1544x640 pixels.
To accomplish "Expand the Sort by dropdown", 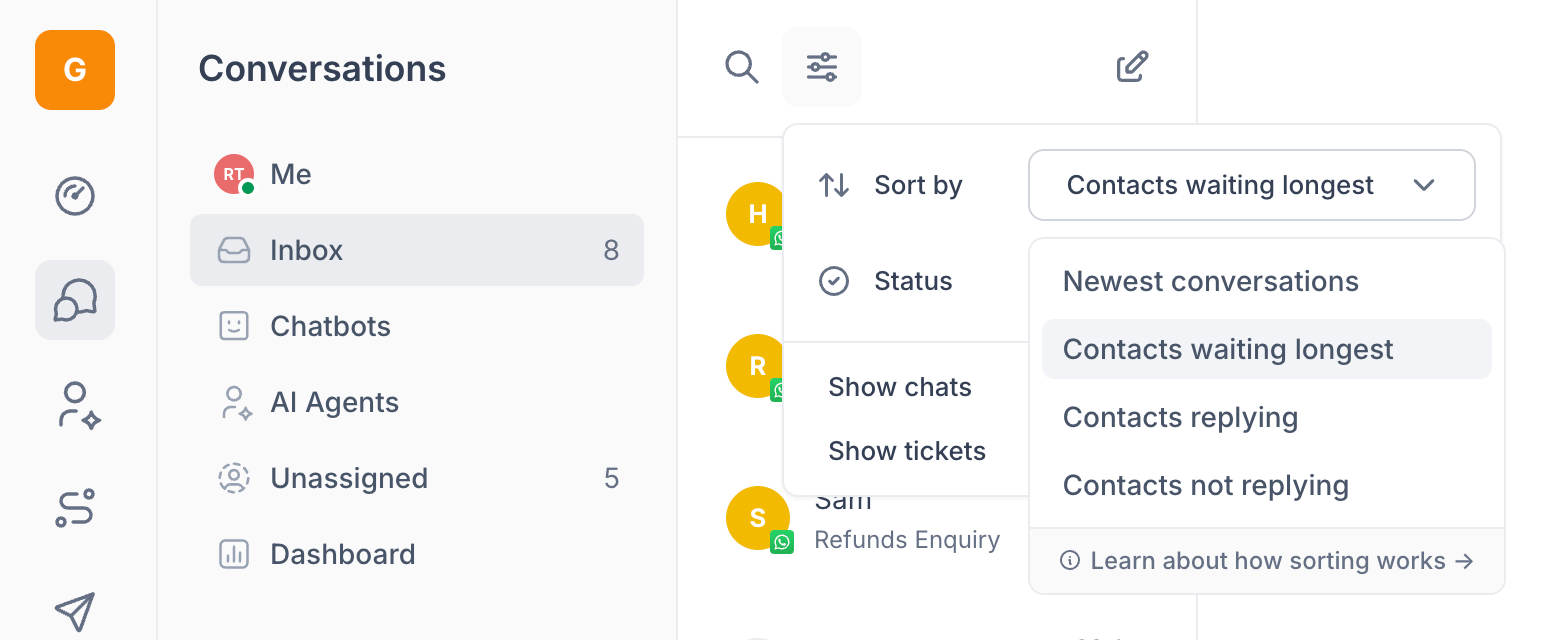I will tap(1251, 185).
